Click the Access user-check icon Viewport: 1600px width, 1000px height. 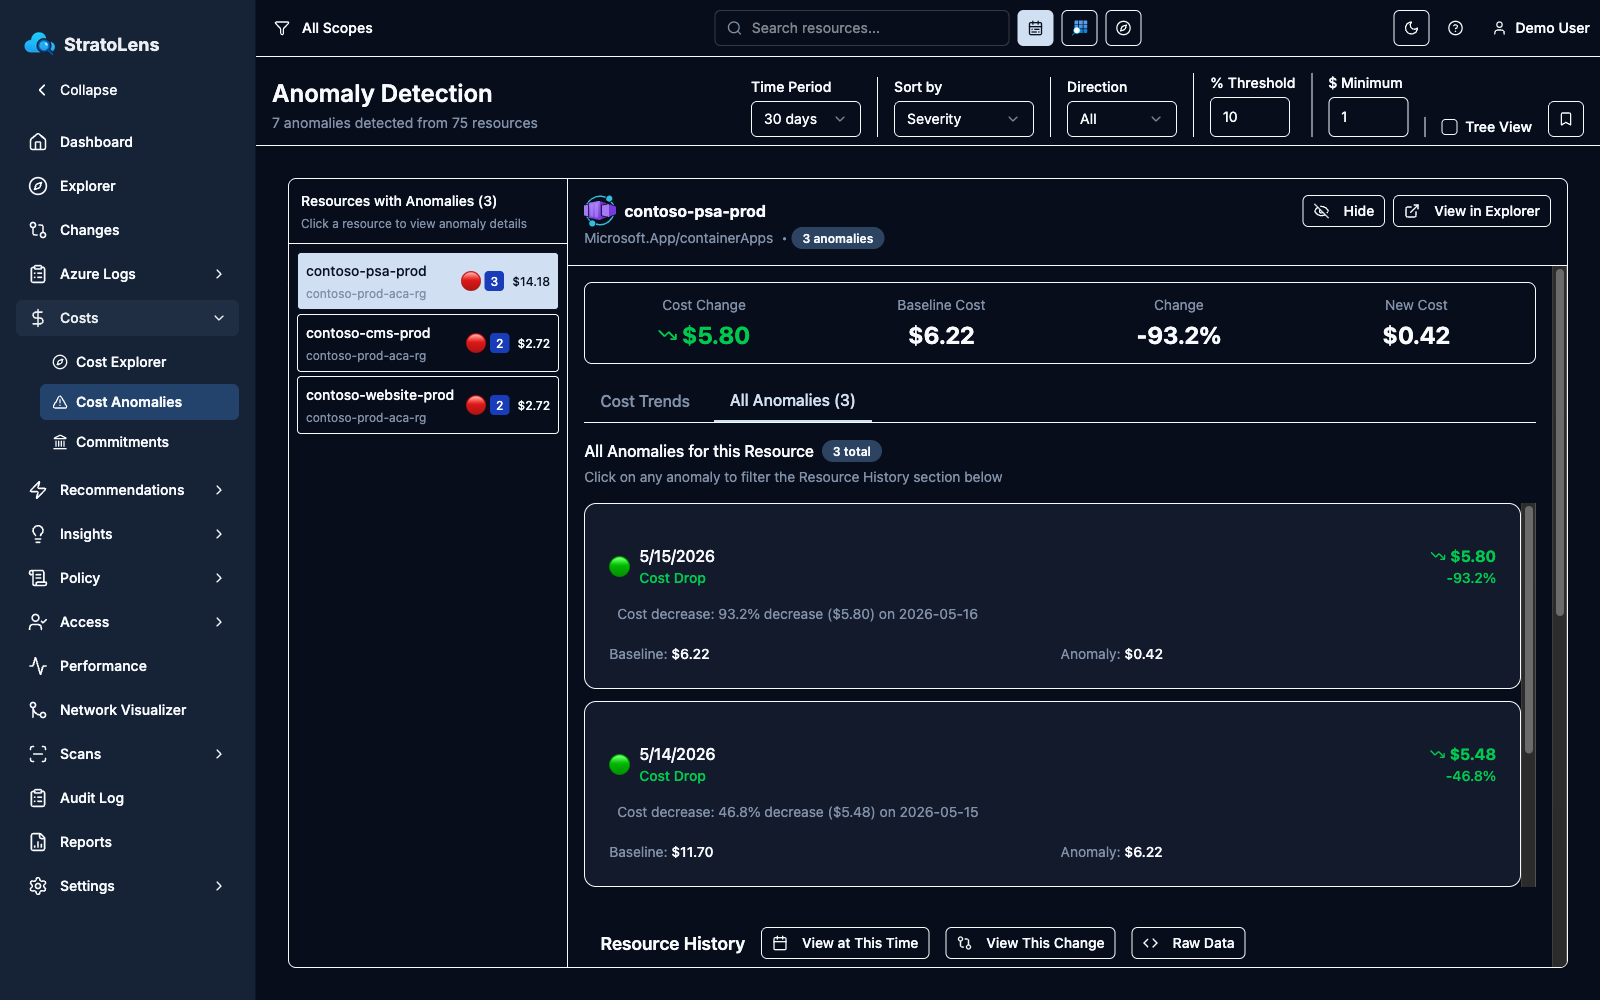tap(38, 622)
